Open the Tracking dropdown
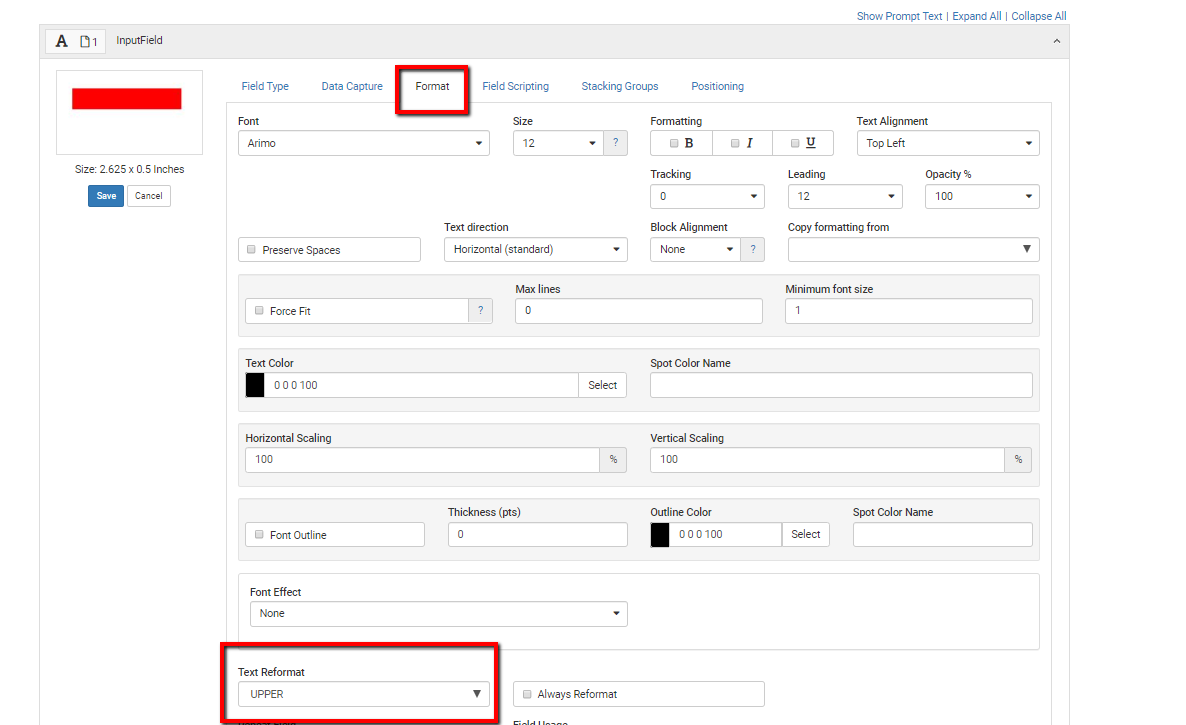1186x725 pixels. point(707,197)
